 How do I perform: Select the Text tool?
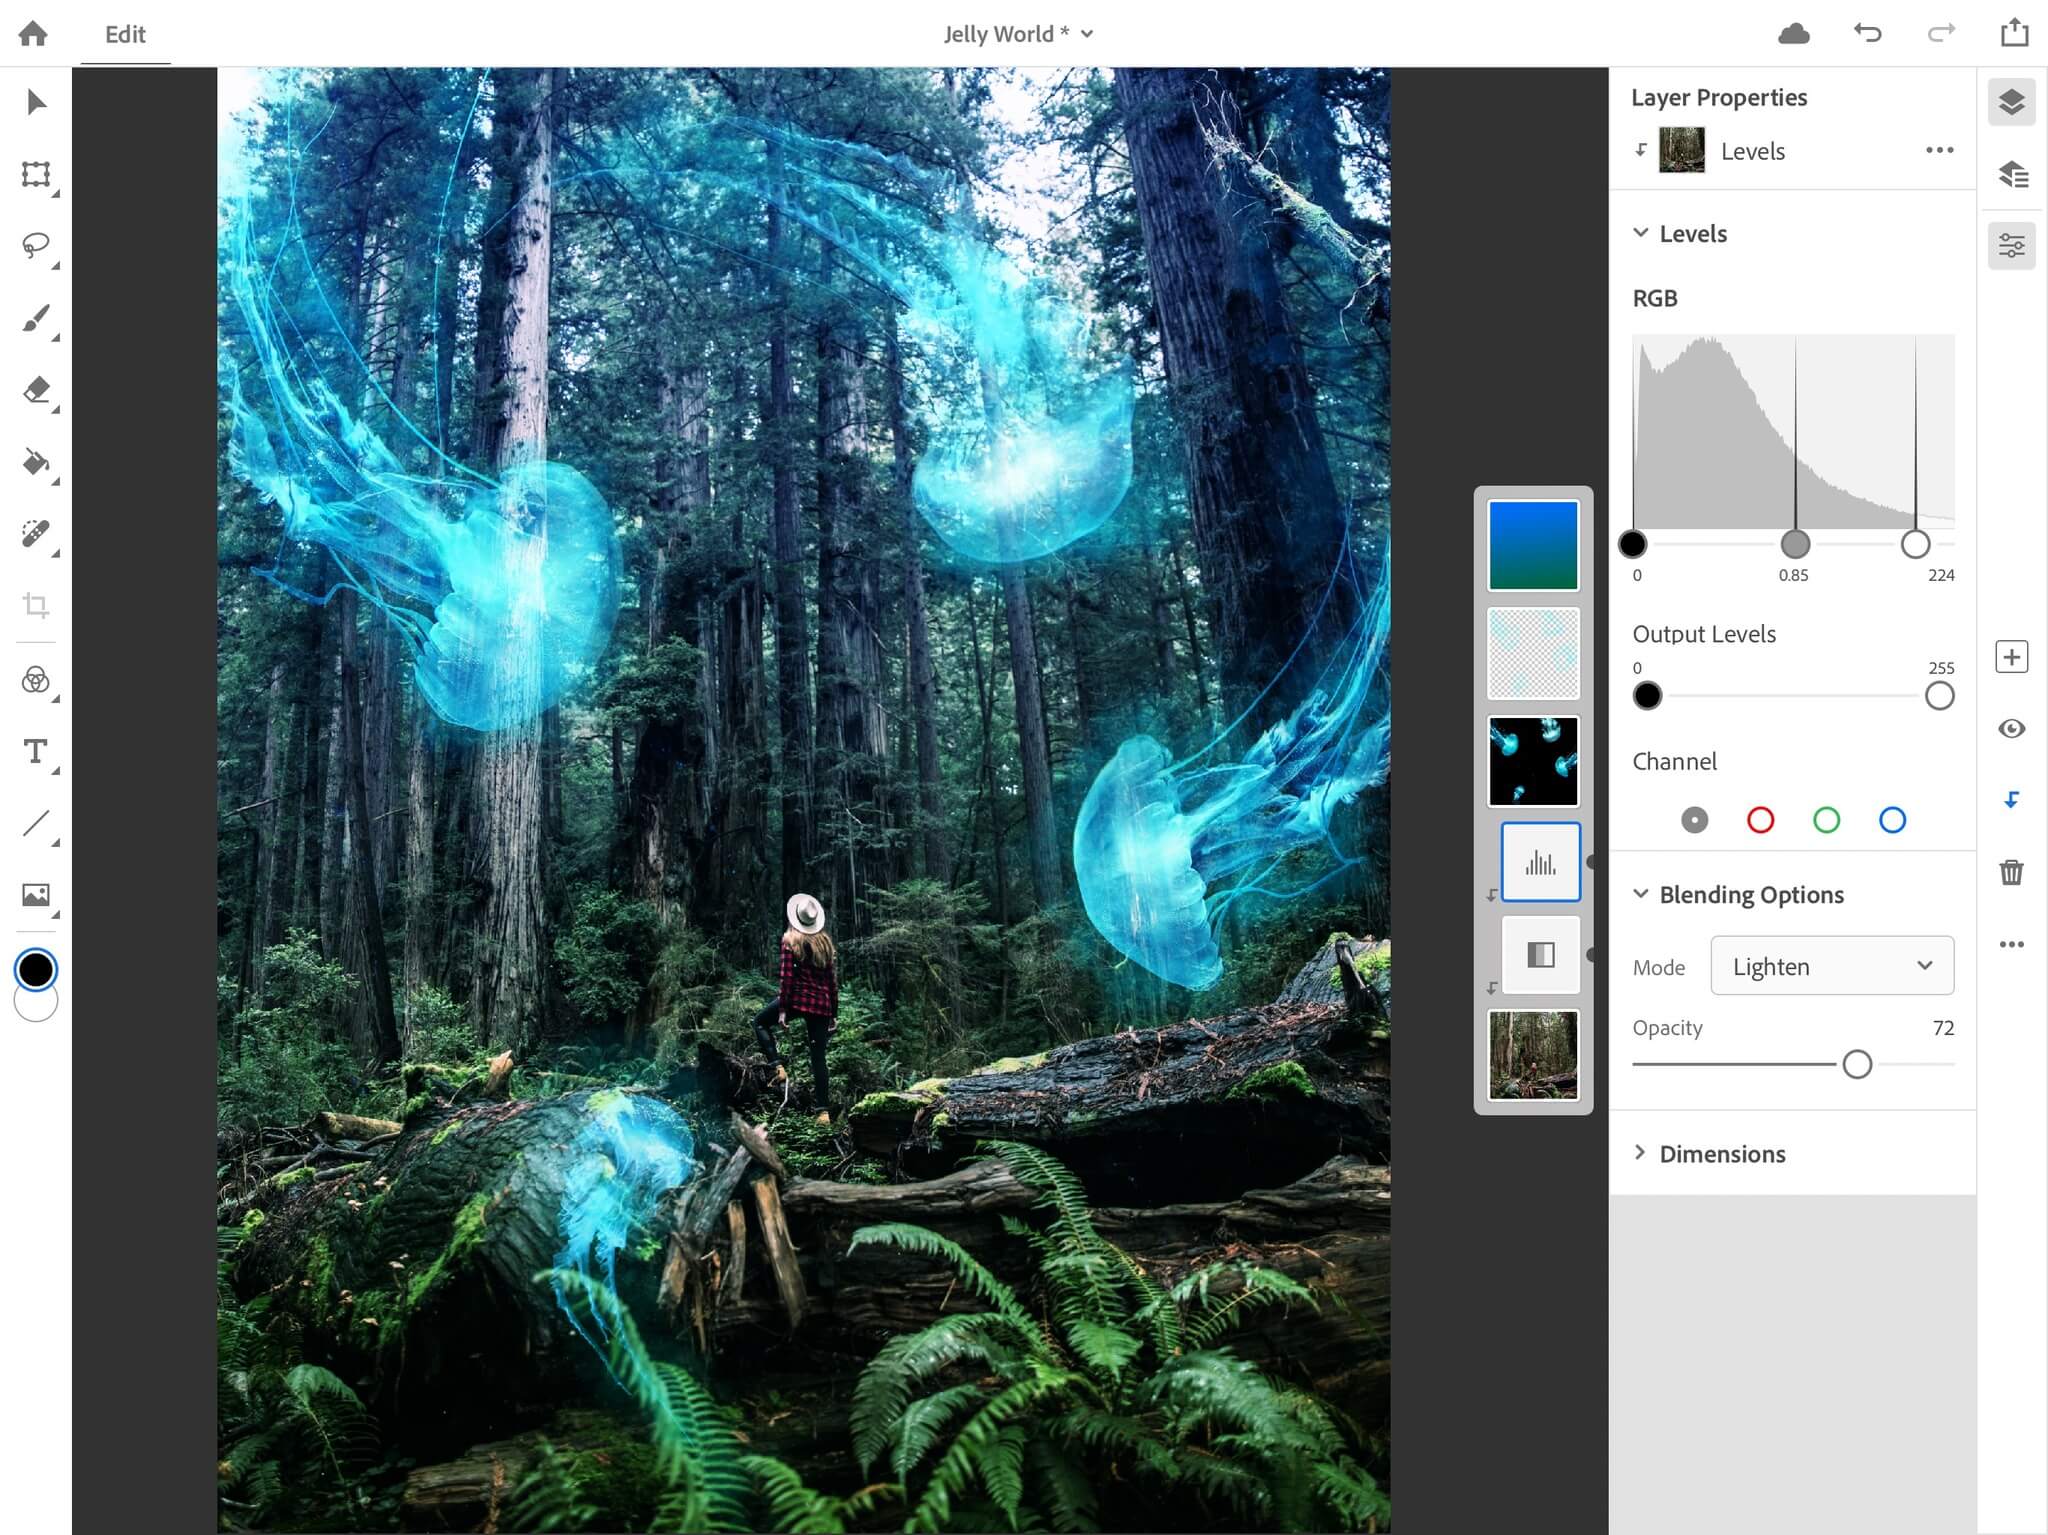point(35,751)
